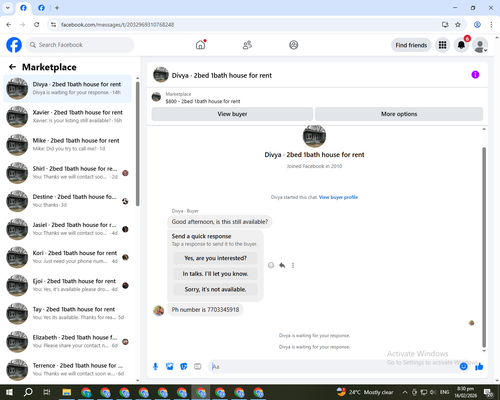Click the Facebook logo icon
The height and width of the screenshot is (400, 500).
pos(14,45)
